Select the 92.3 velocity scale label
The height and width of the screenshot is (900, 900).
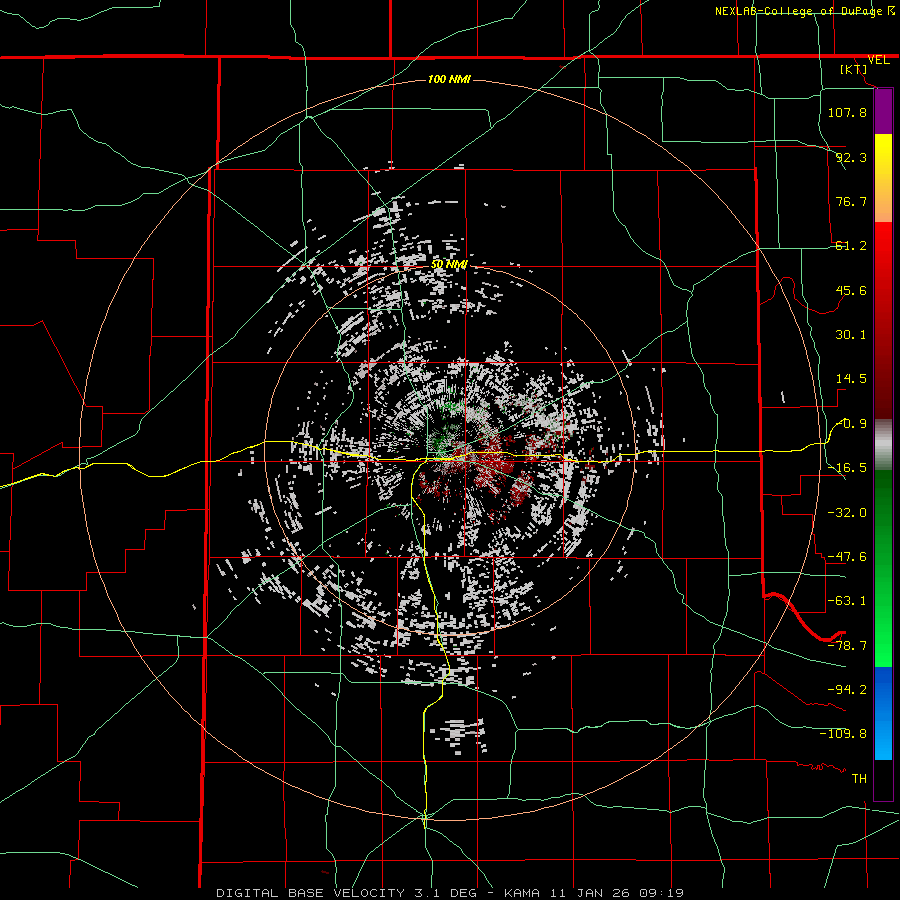(851, 157)
